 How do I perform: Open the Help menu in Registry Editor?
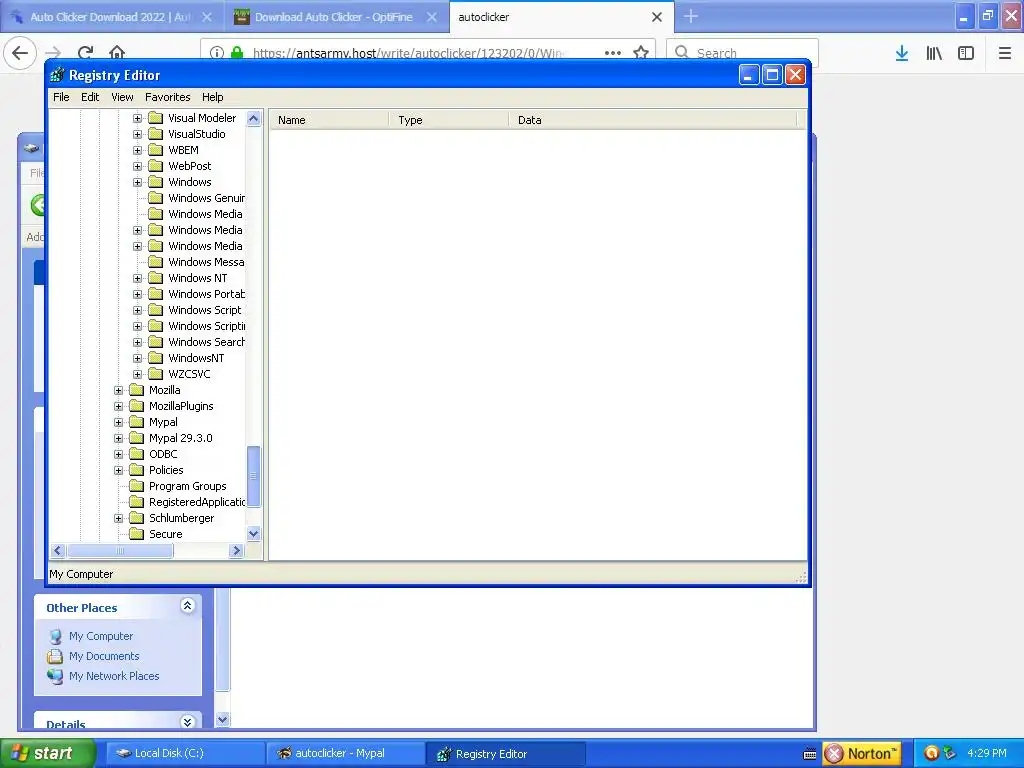212,97
